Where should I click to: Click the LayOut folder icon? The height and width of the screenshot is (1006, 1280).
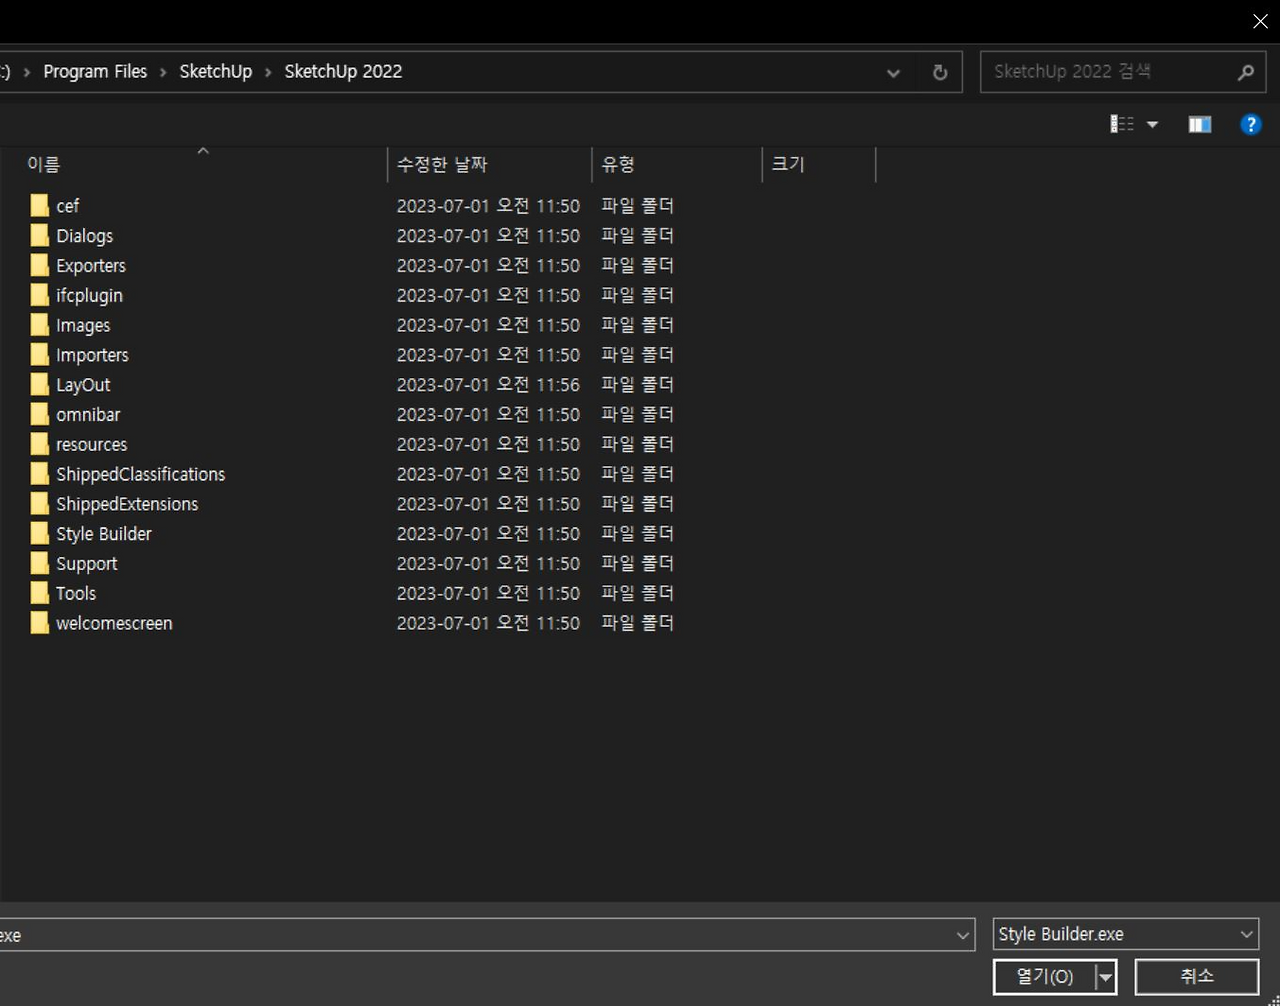pos(39,385)
